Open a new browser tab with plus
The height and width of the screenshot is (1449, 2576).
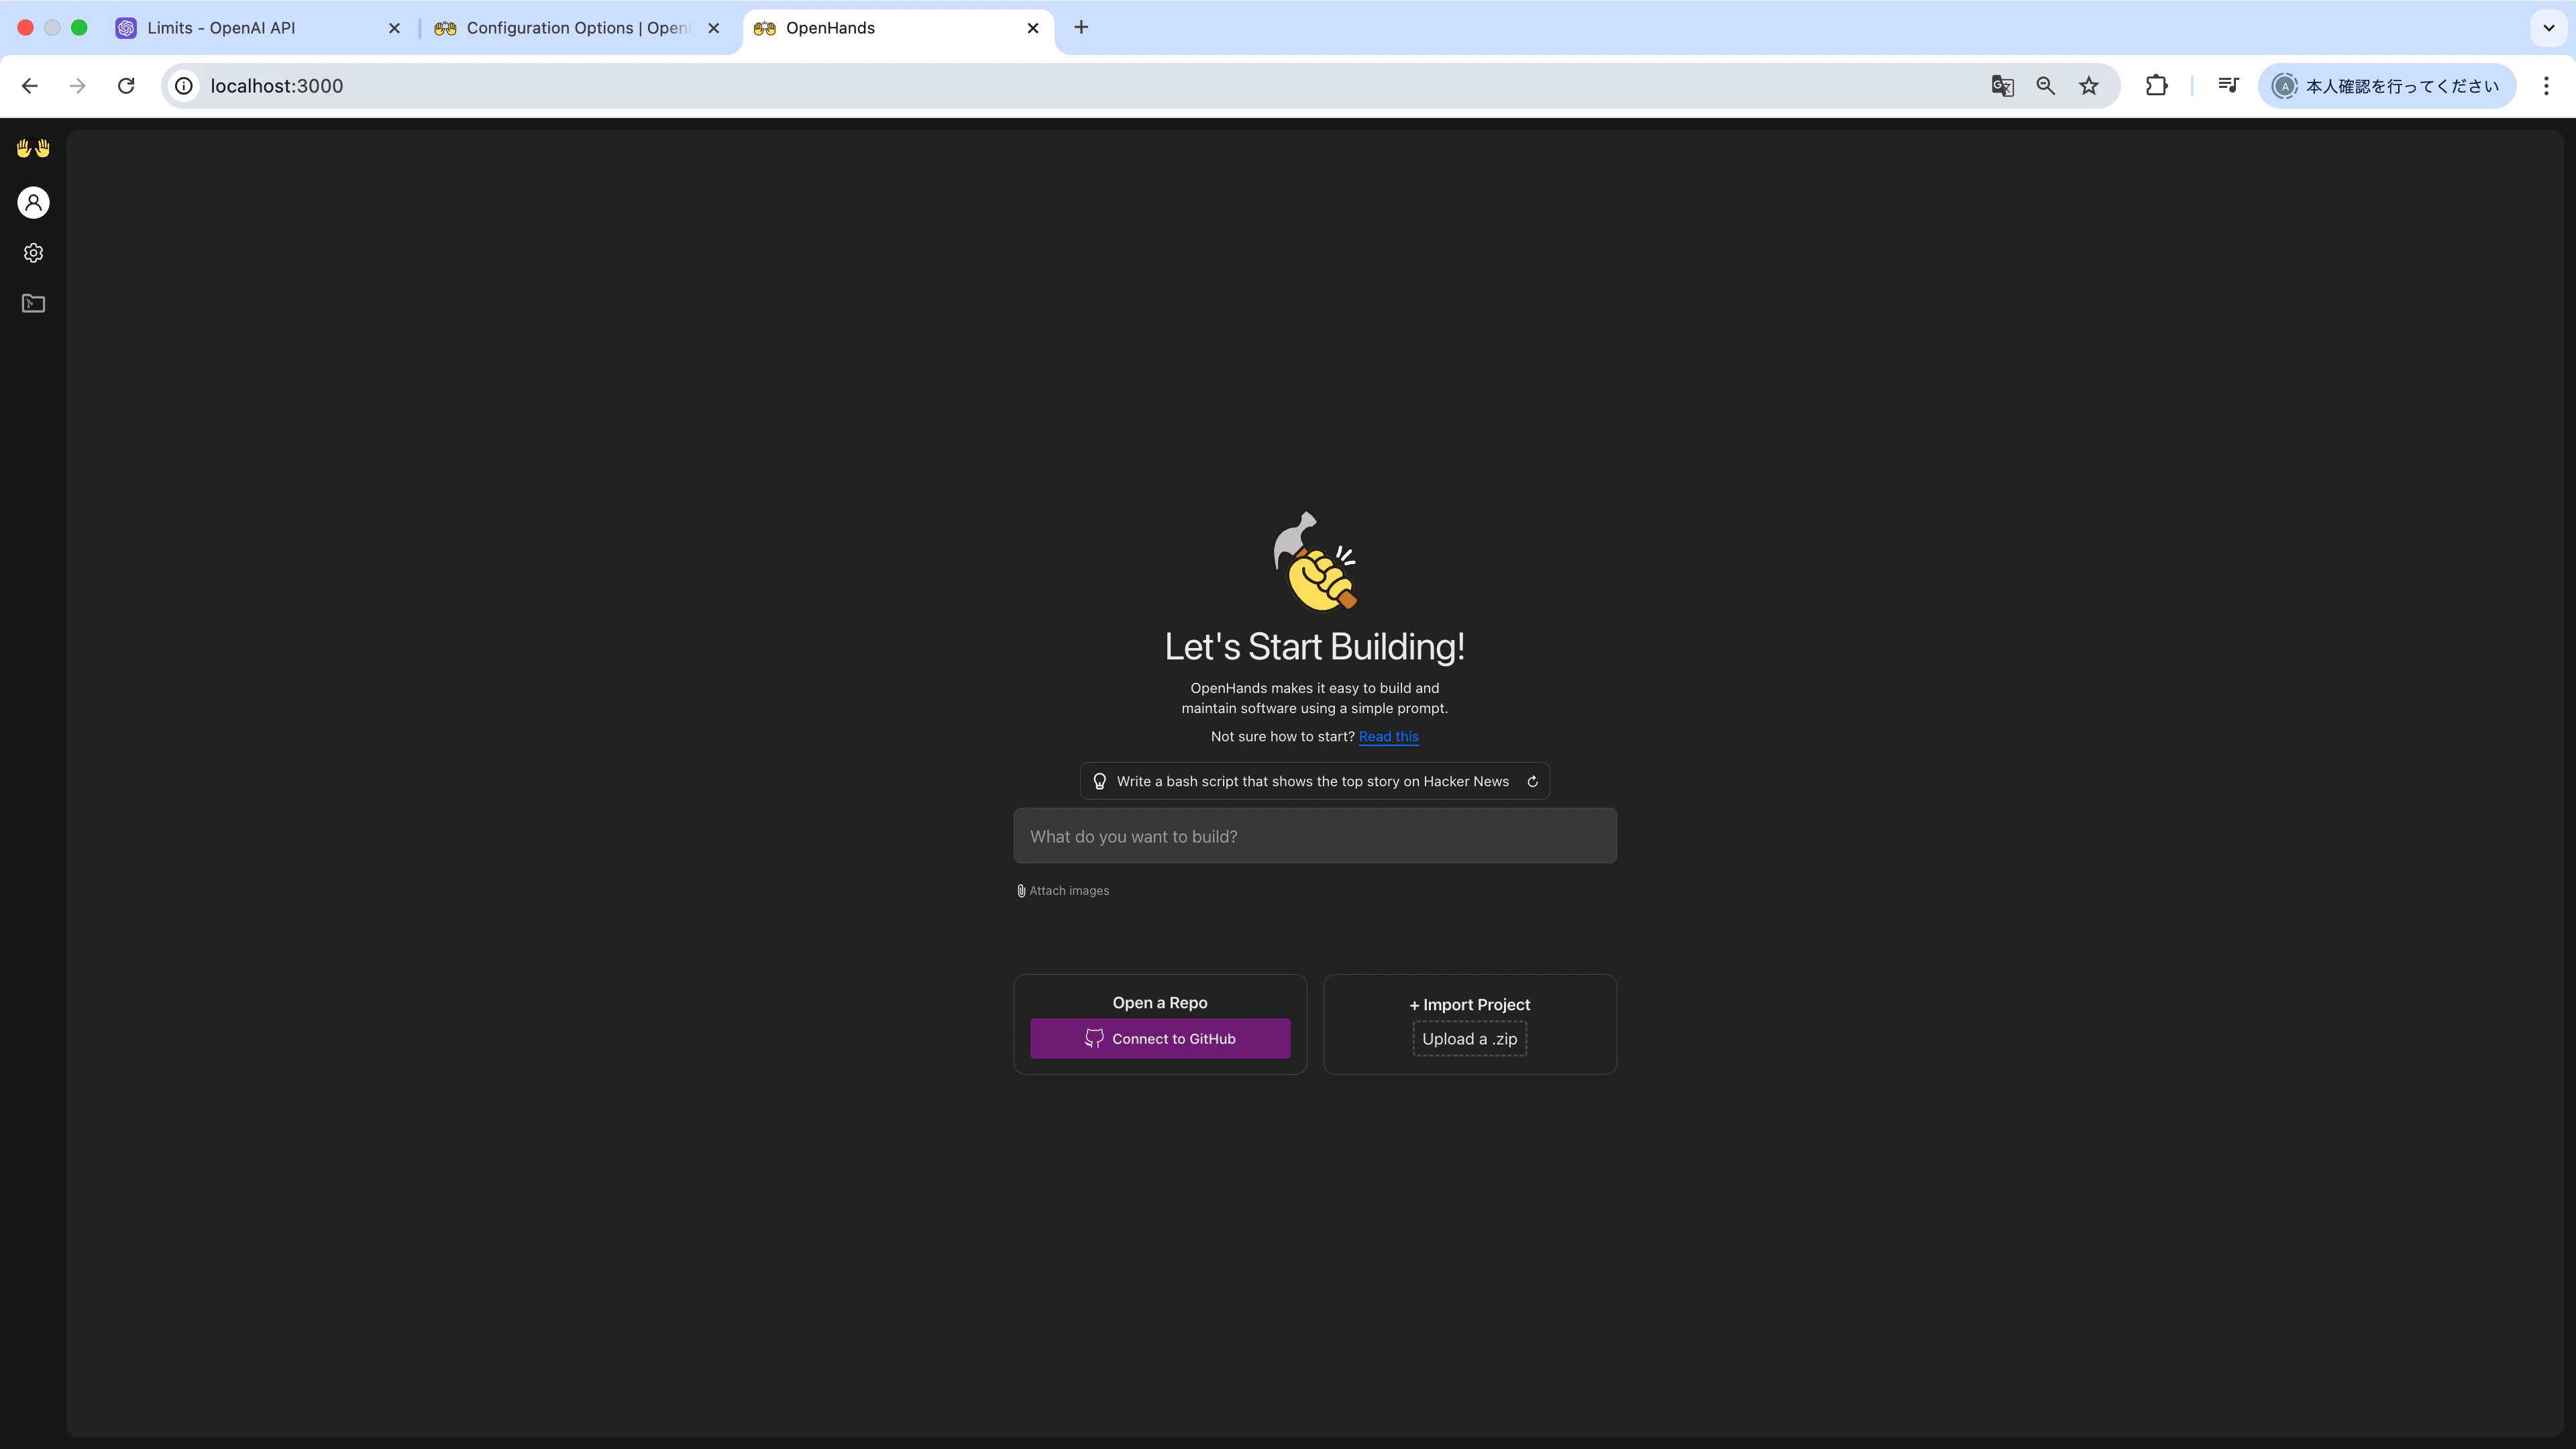[x=1081, y=28]
